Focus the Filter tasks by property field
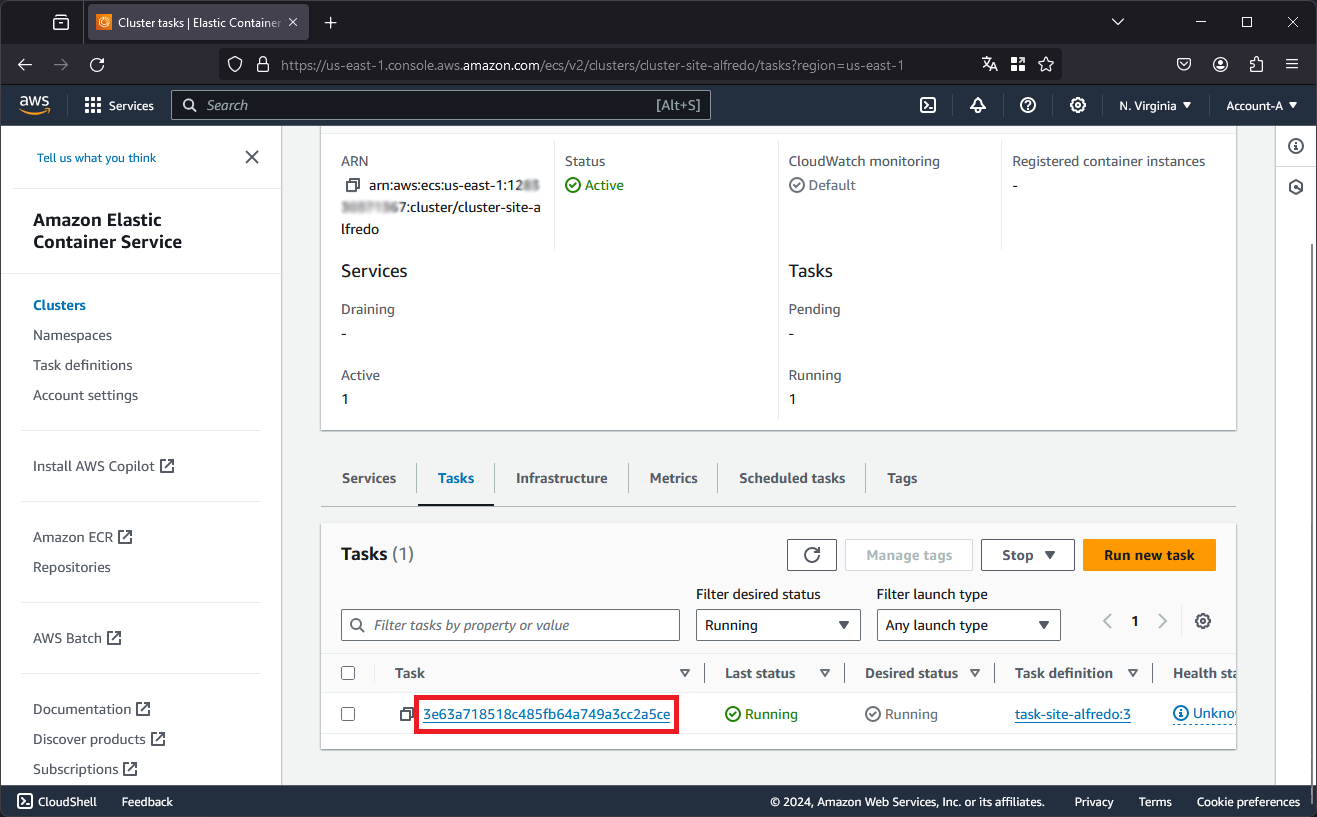Viewport: 1317px width, 817px height. click(510, 625)
